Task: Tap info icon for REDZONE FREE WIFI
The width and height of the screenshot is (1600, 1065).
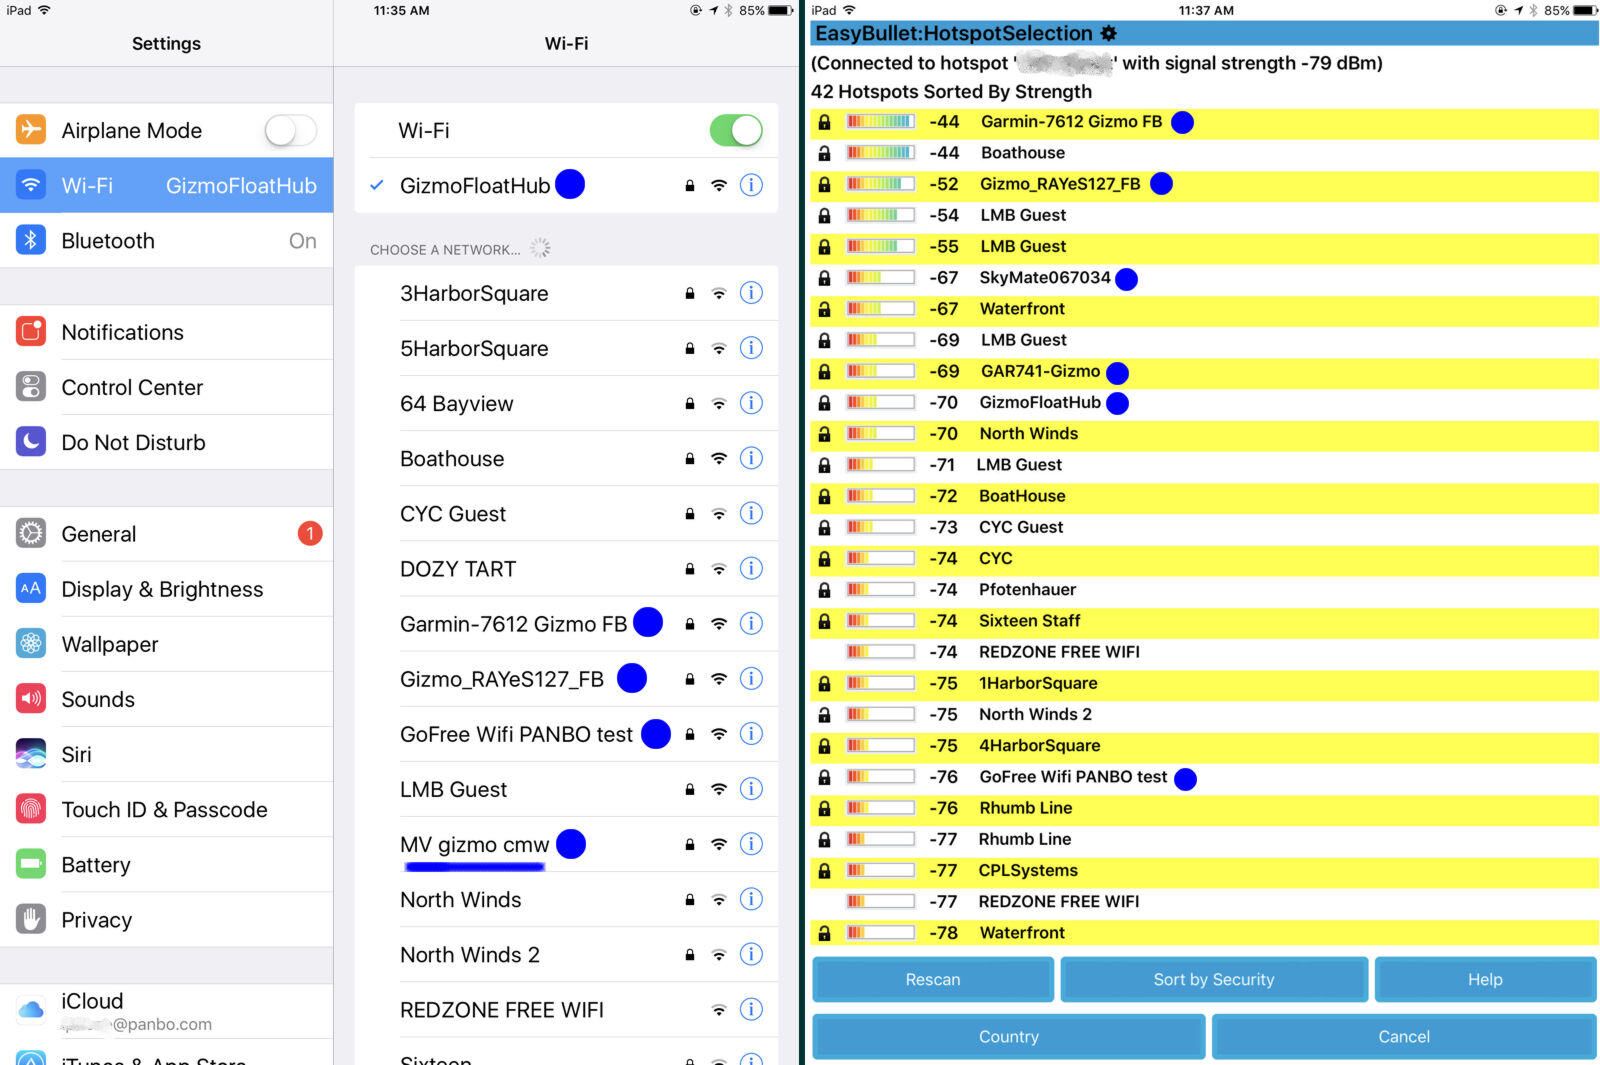Action: pos(751,1009)
